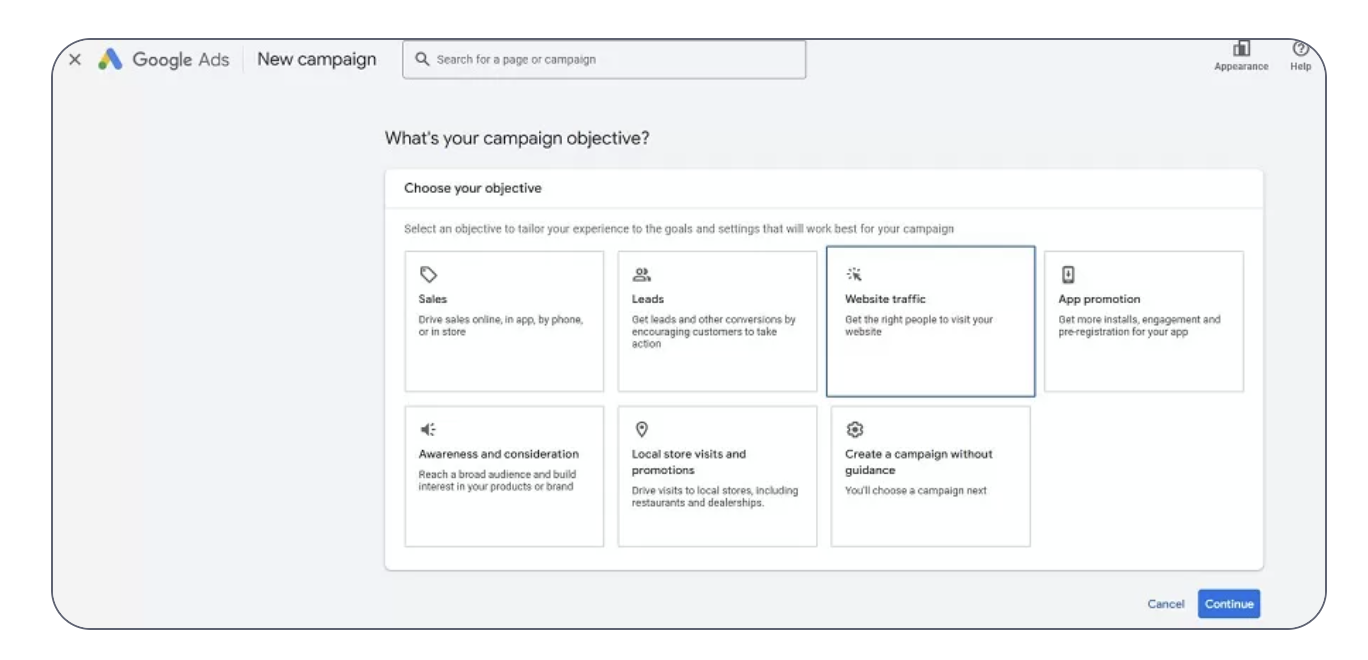Viewport: 1368px width, 660px height.
Task: Click the gear icon for campaign without guidance
Action: [854, 429]
